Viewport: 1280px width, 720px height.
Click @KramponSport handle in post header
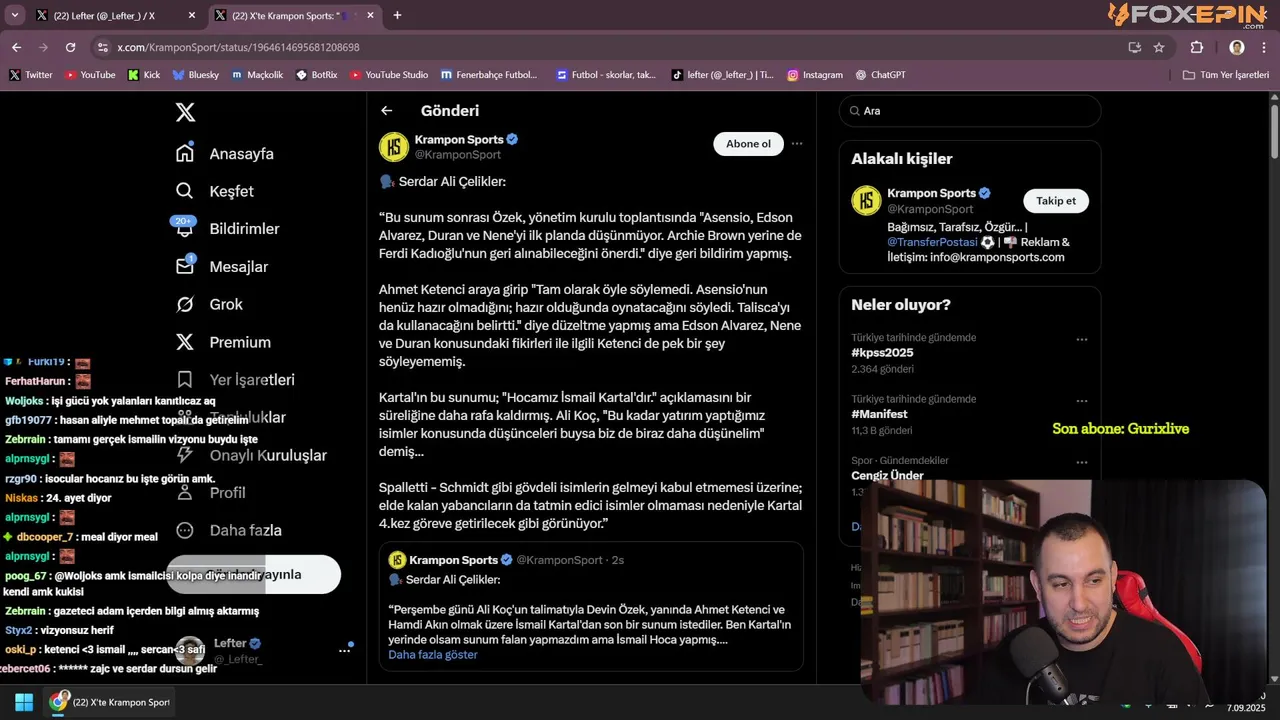458,155
